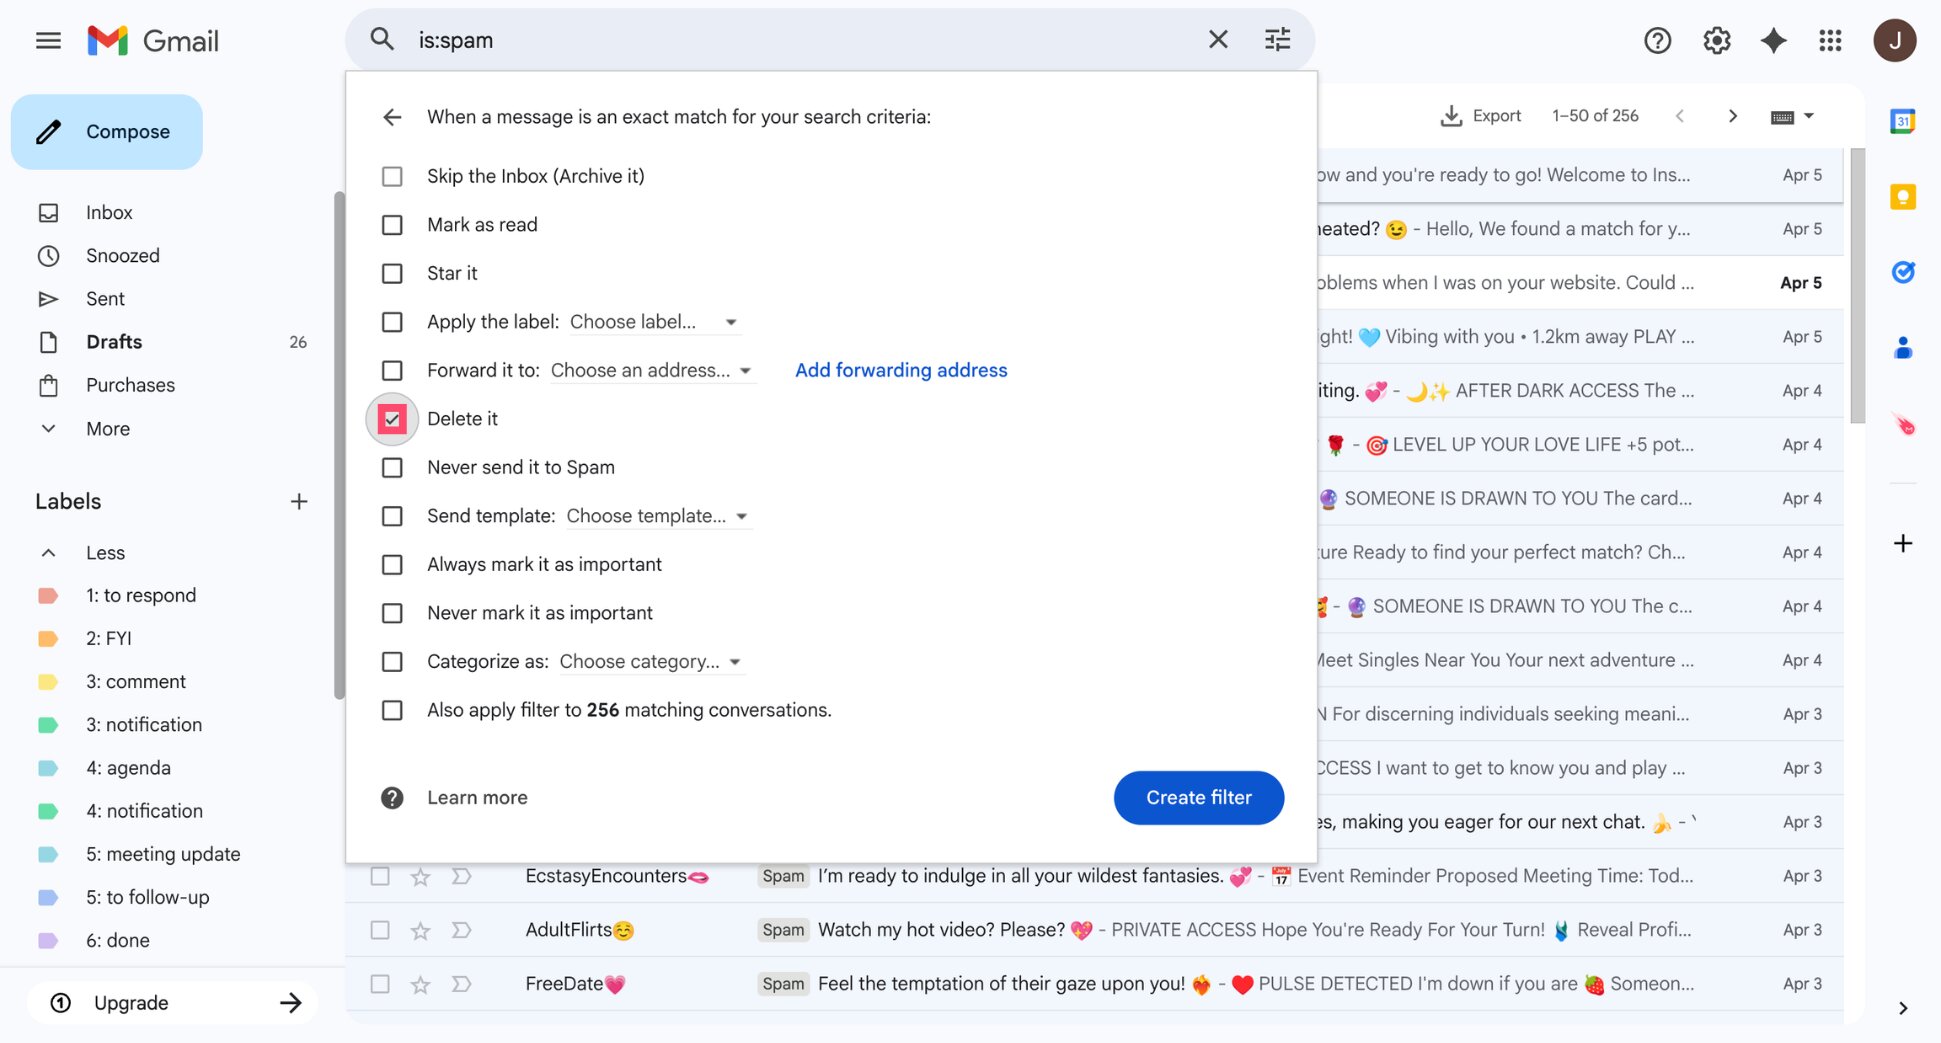Check Categorize as option

pyautogui.click(x=392, y=662)
